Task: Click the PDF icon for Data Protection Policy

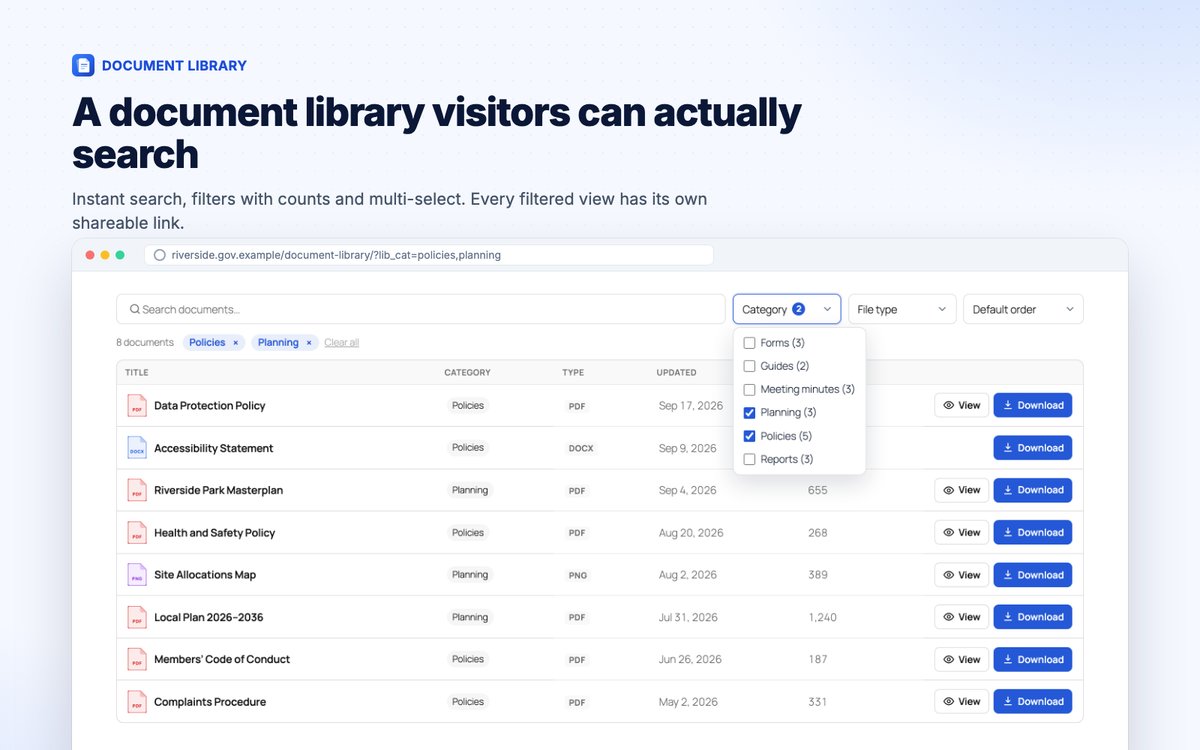Action: [137, 406]
